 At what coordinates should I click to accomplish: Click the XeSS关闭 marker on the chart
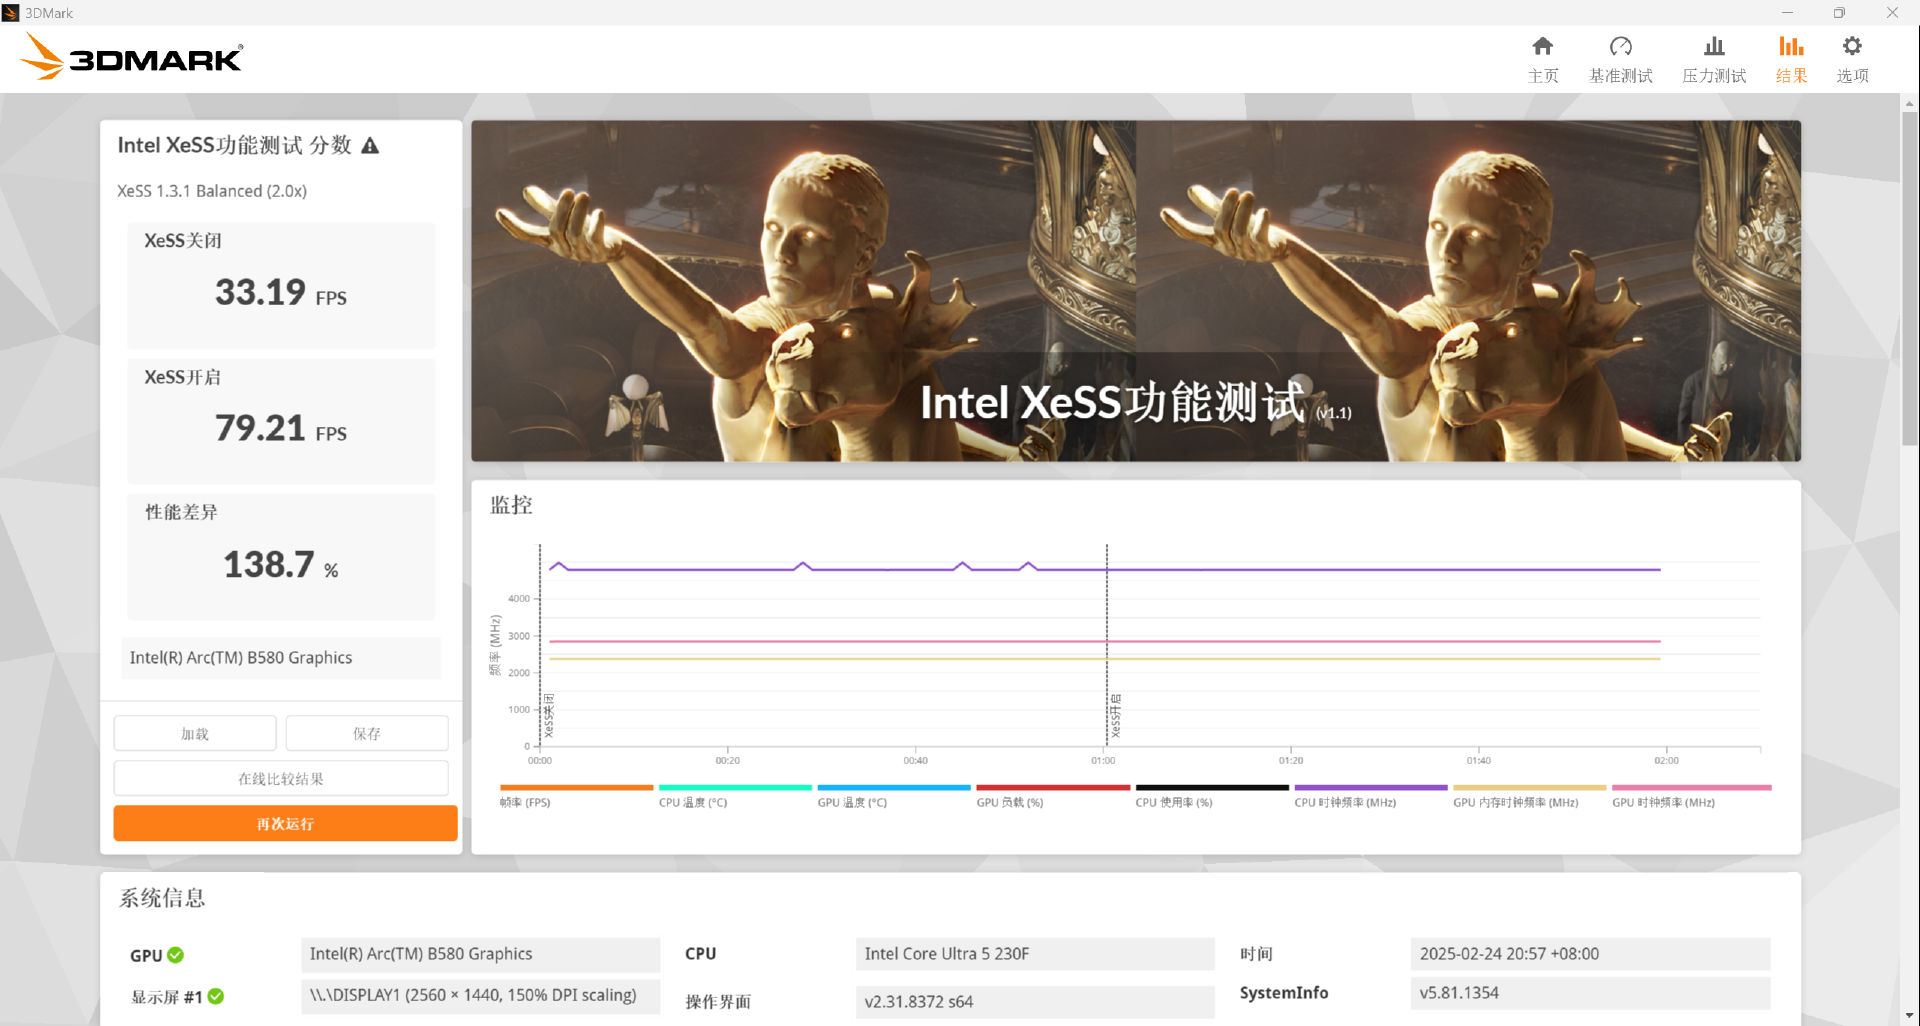[x=548, y=716]
